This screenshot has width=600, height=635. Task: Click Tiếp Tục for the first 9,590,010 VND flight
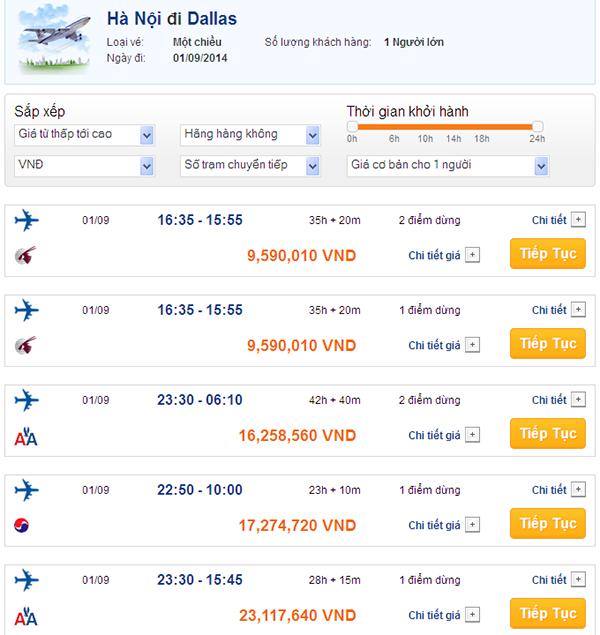tap(548, 254)
